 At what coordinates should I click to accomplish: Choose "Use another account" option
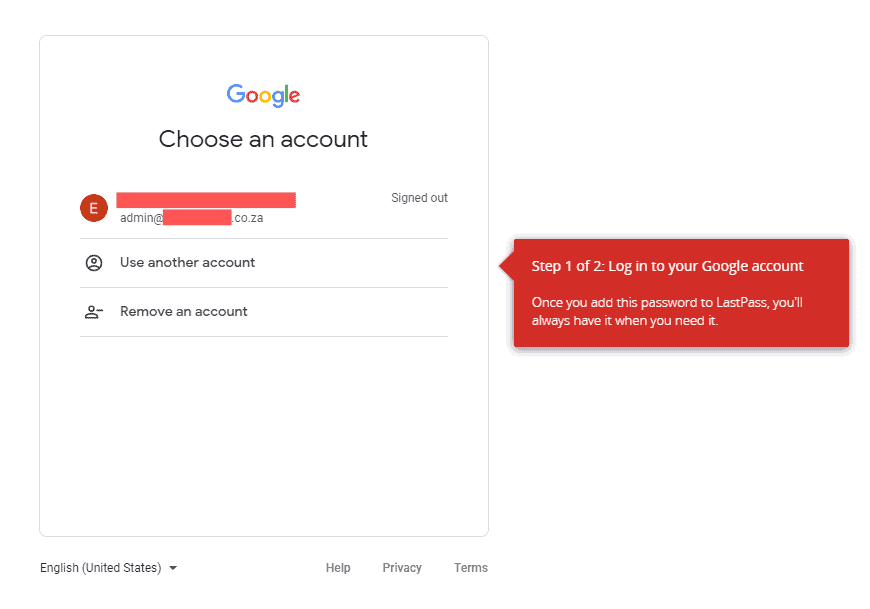click(x=188, y=263)
